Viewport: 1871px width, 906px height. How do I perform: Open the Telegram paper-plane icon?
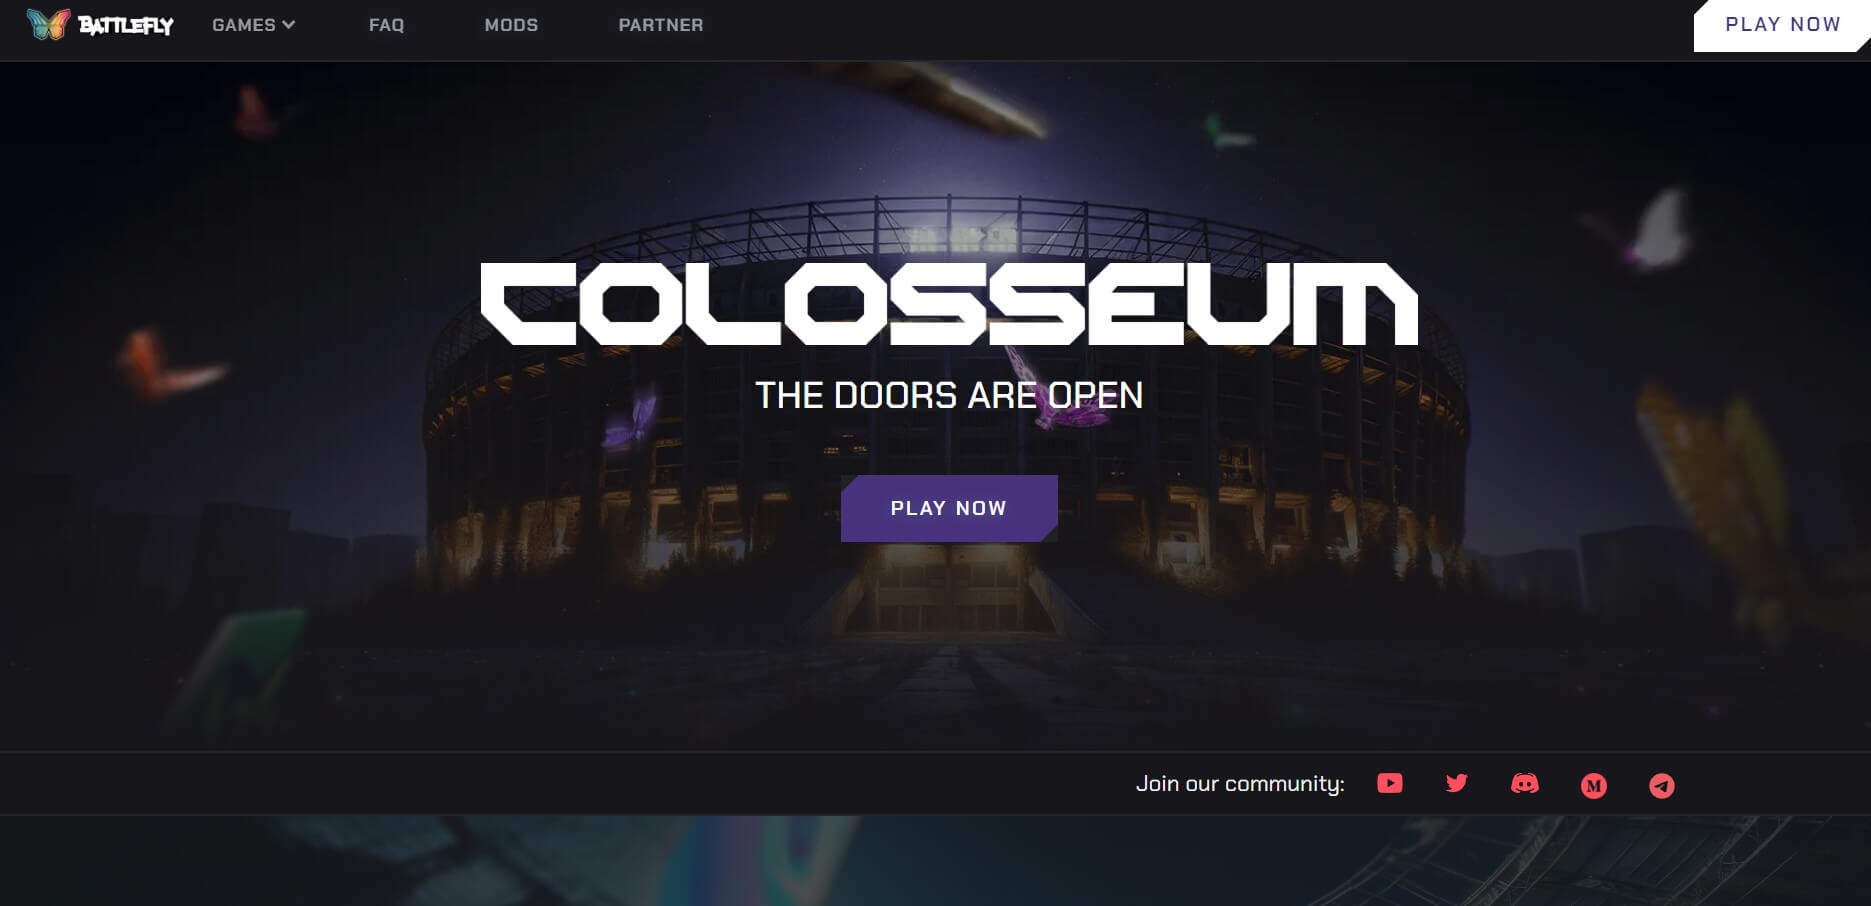[1661, 786]
